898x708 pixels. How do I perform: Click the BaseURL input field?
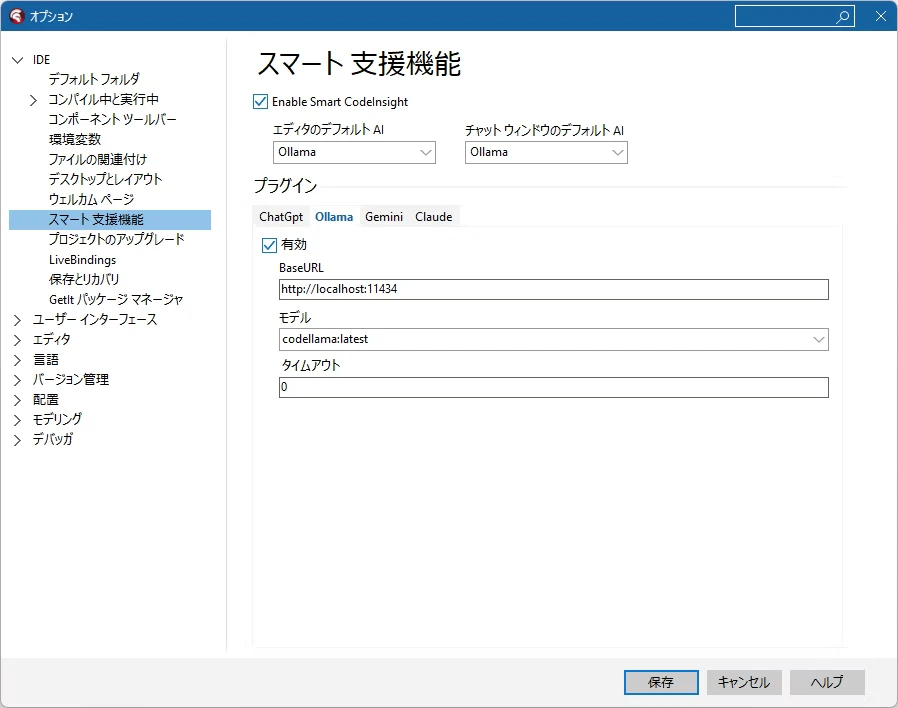click(x=553, y=289)
